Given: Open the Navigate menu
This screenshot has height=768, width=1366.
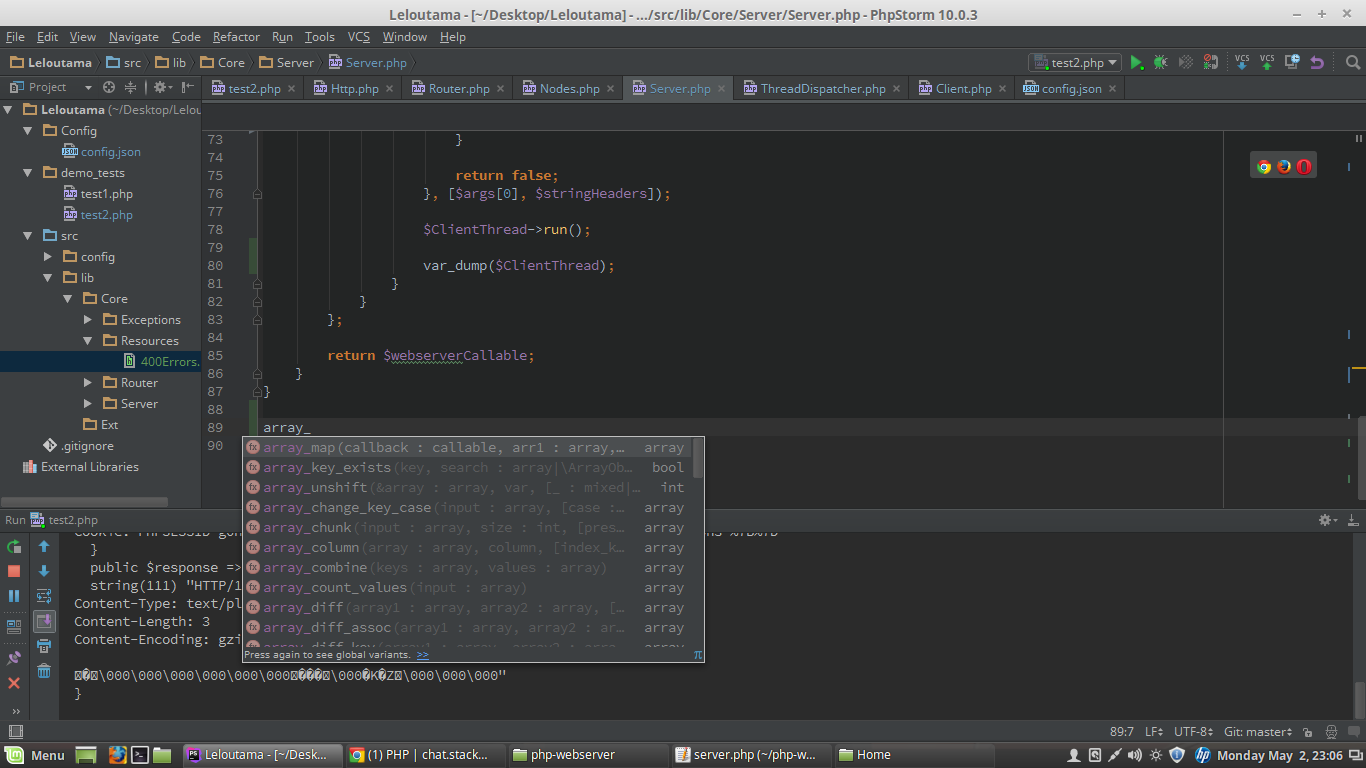Looking at the screenshot, I should (x=134, y=37).
